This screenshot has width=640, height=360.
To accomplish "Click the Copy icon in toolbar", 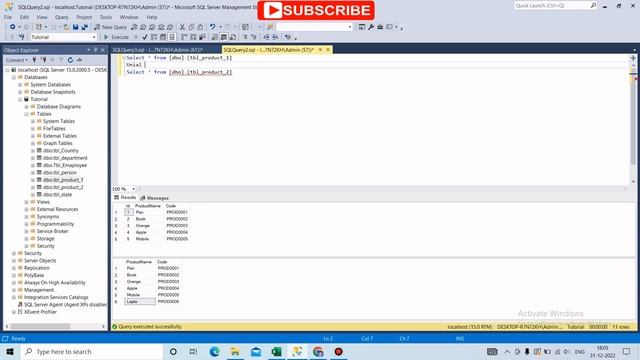I will pyautogui.click(x=191, y=27).
